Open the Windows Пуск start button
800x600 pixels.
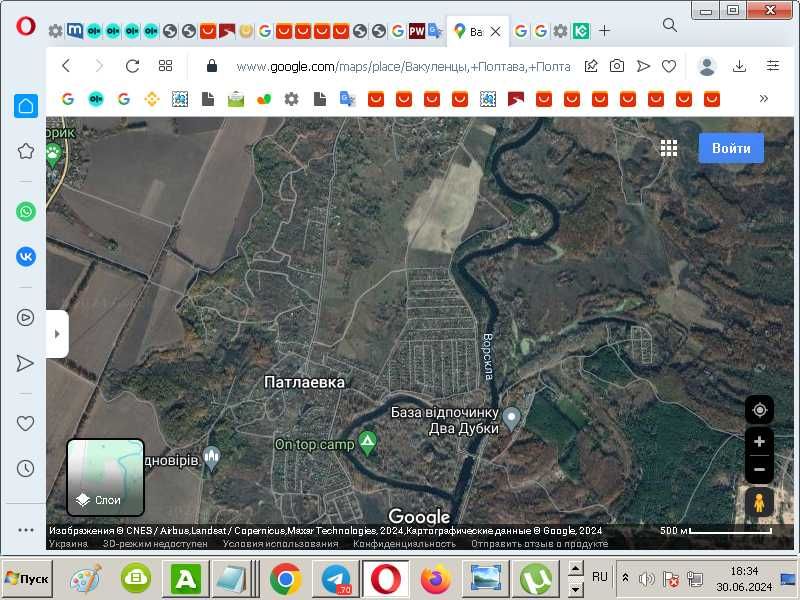[x=28, y=579]
